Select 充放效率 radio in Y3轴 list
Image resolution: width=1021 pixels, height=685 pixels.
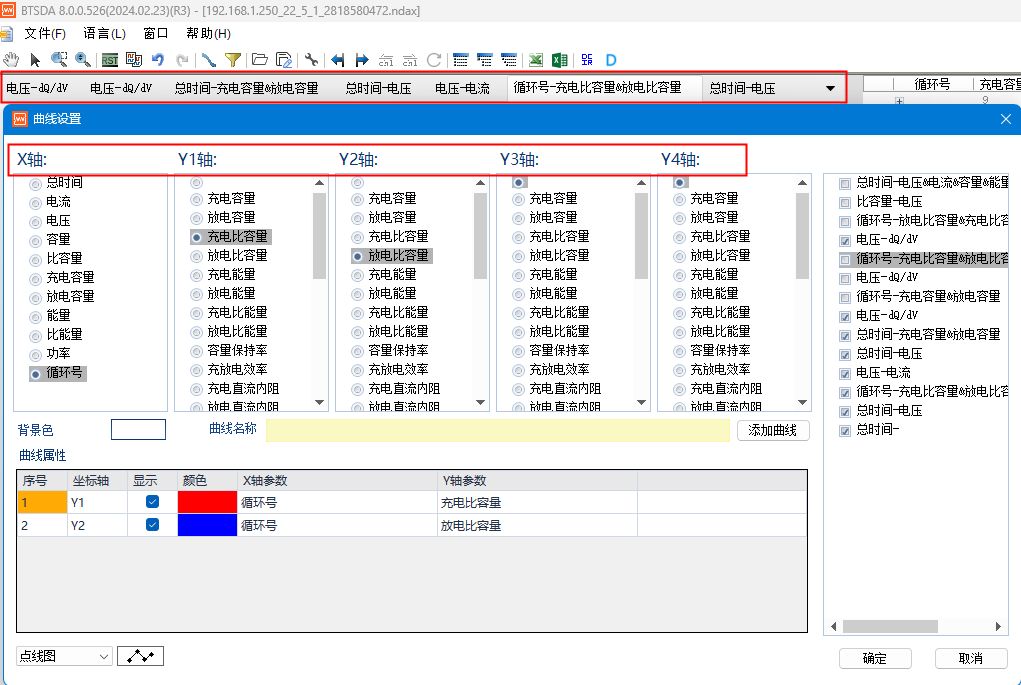(518, 370)
